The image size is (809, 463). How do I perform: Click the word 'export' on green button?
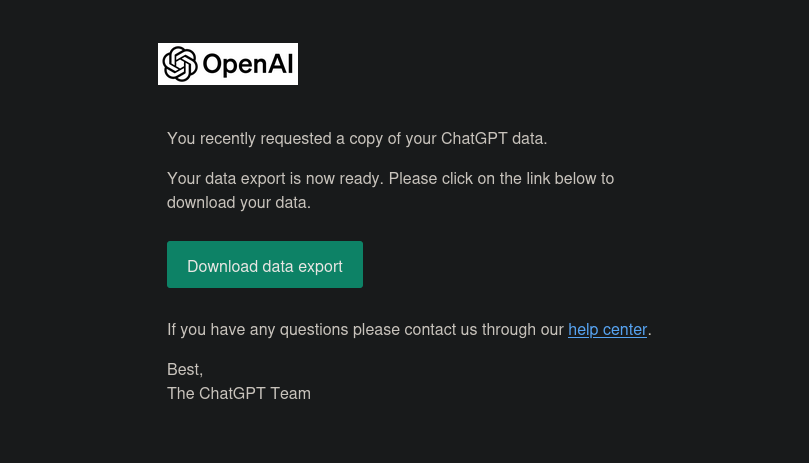[x=320, y=267]
